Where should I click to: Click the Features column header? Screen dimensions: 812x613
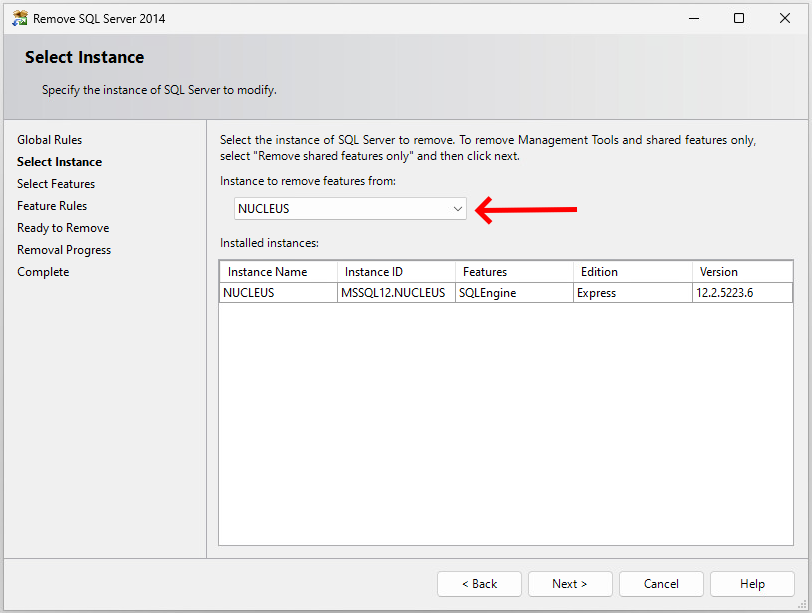coord(485,272)
